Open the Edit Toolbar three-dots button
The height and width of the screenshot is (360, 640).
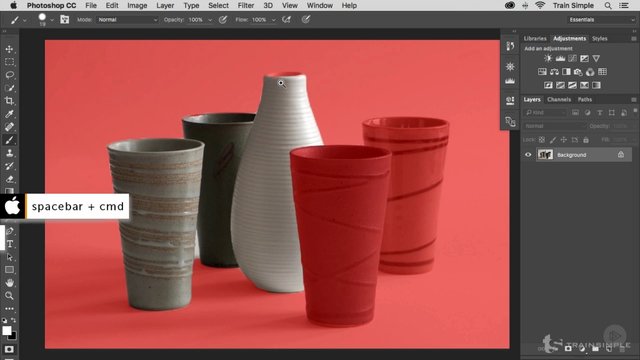click(x=9, y=309)
